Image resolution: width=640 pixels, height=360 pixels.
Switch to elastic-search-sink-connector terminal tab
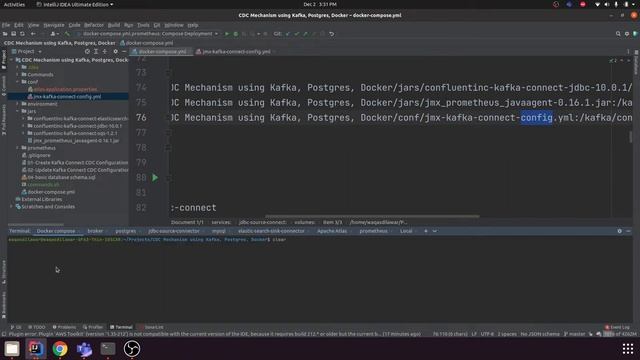point(271,231)
